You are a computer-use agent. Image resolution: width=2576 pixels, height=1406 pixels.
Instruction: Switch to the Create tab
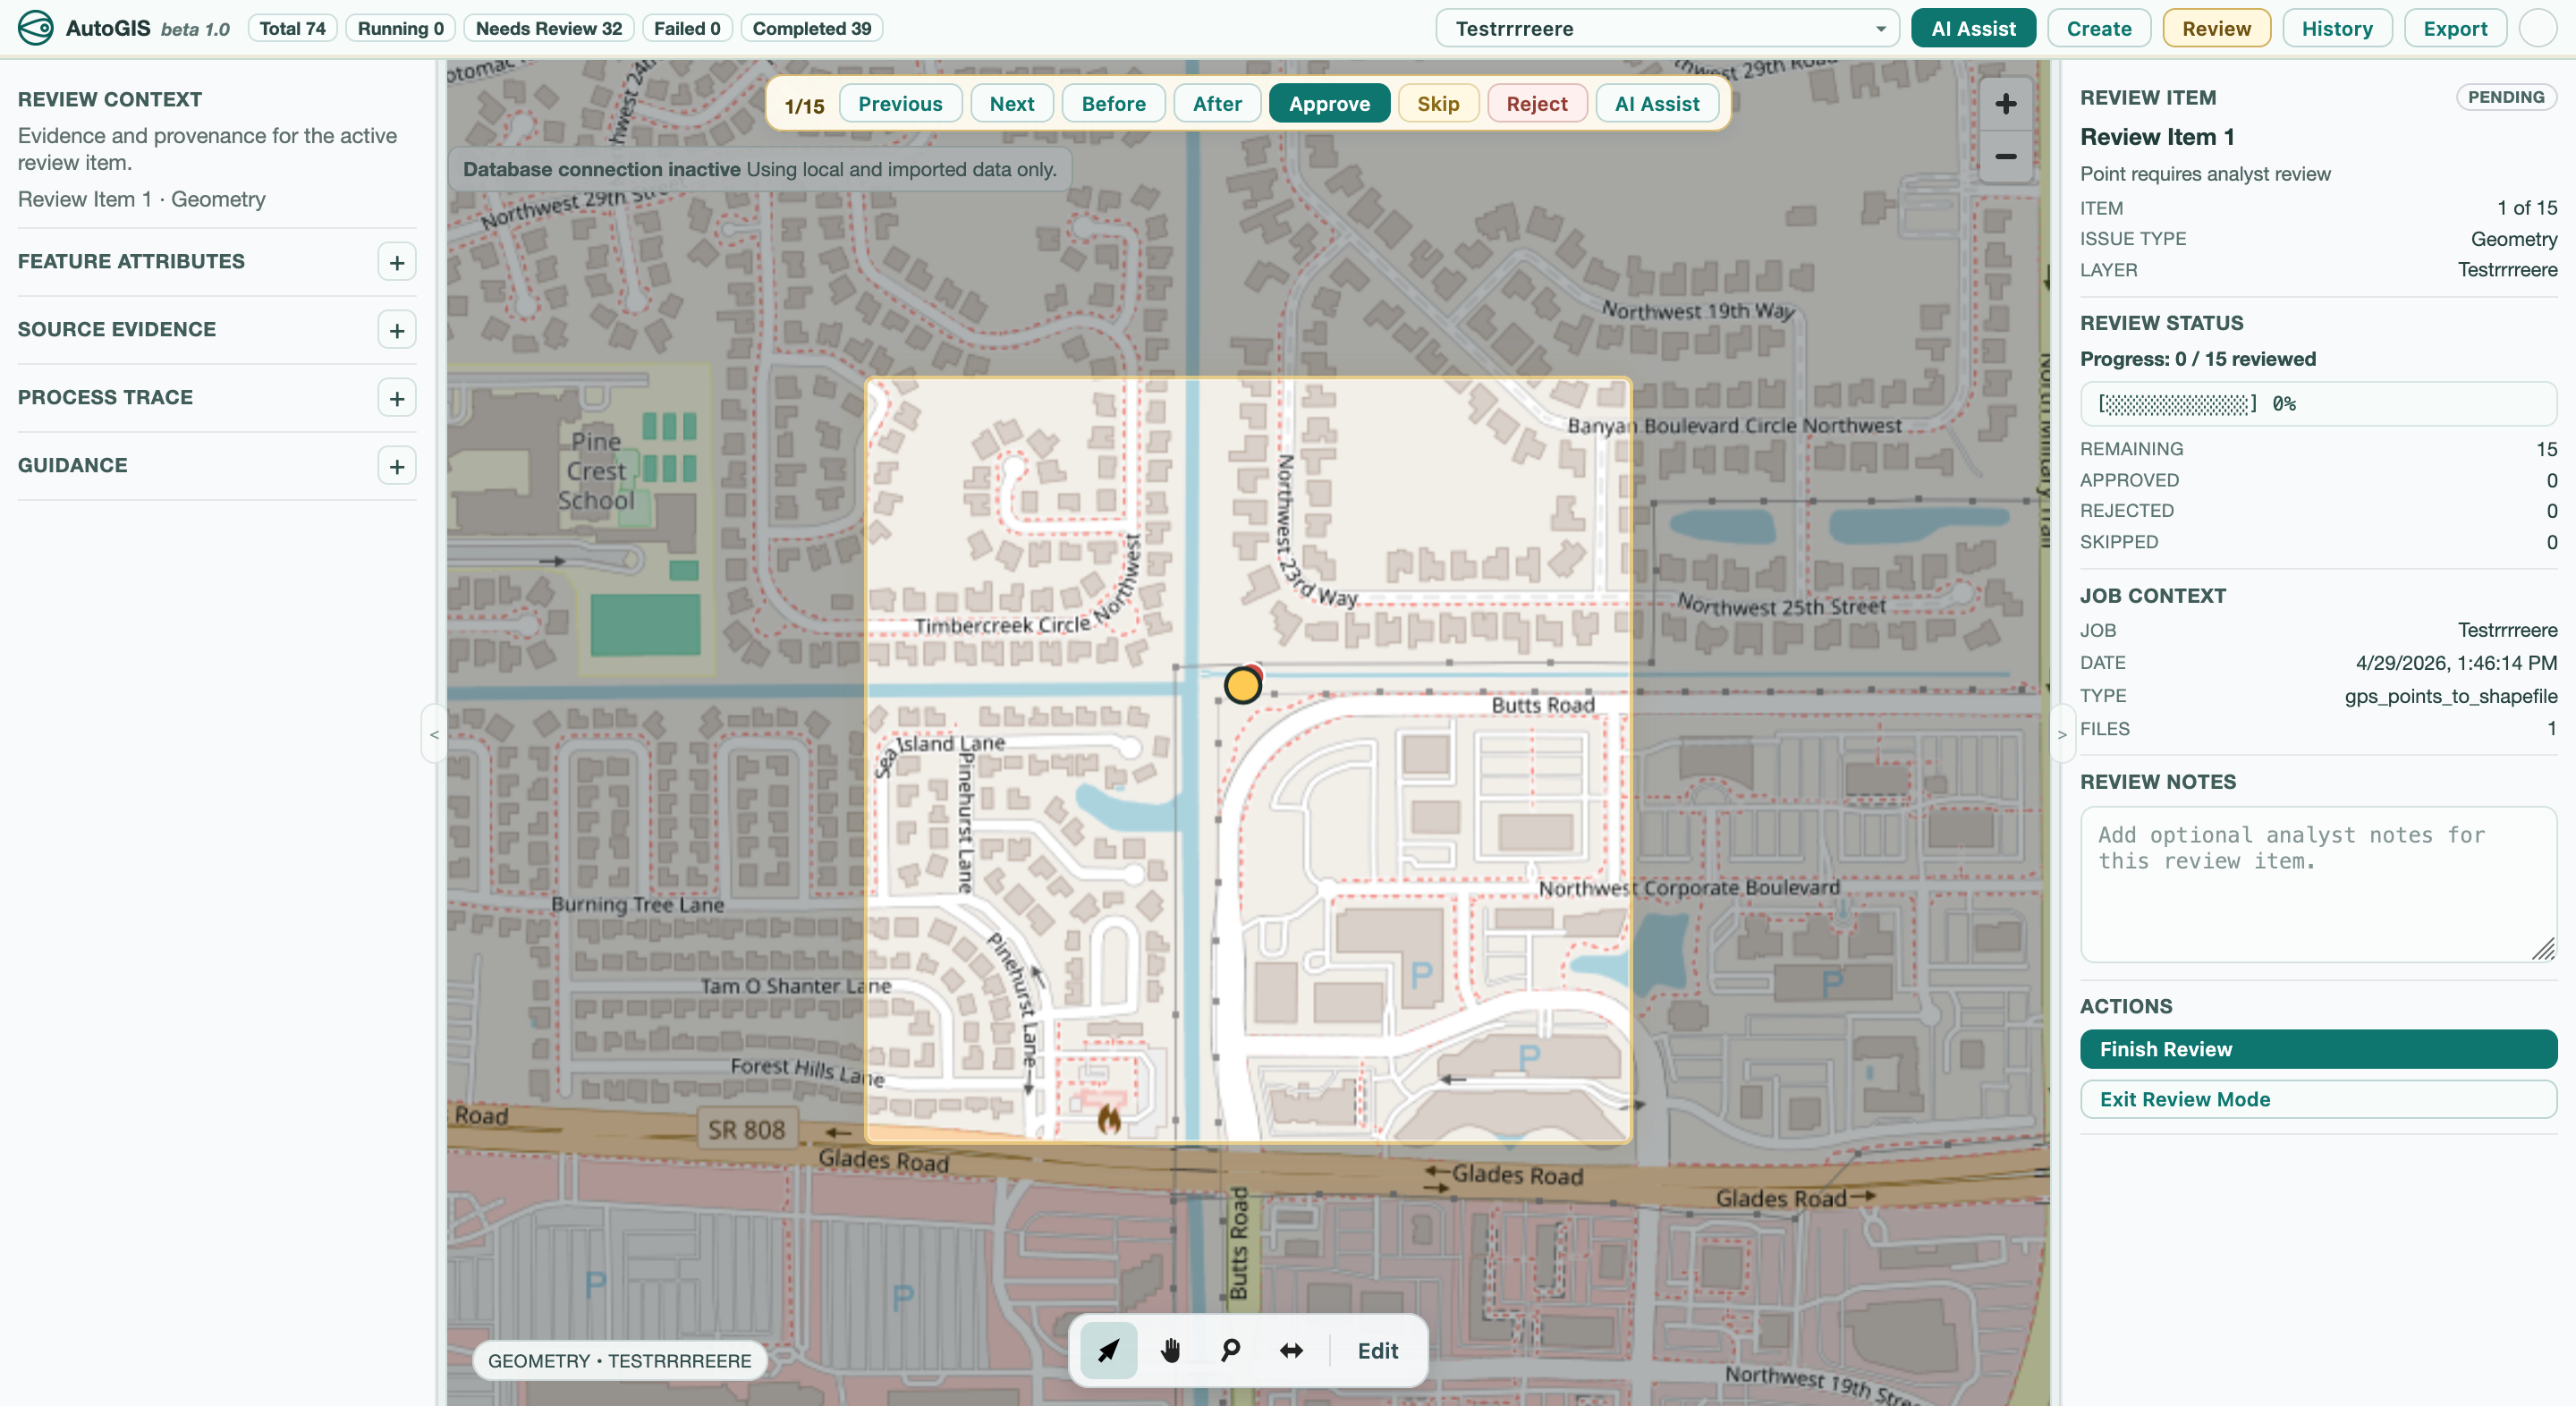click(x=2099, y=28)
